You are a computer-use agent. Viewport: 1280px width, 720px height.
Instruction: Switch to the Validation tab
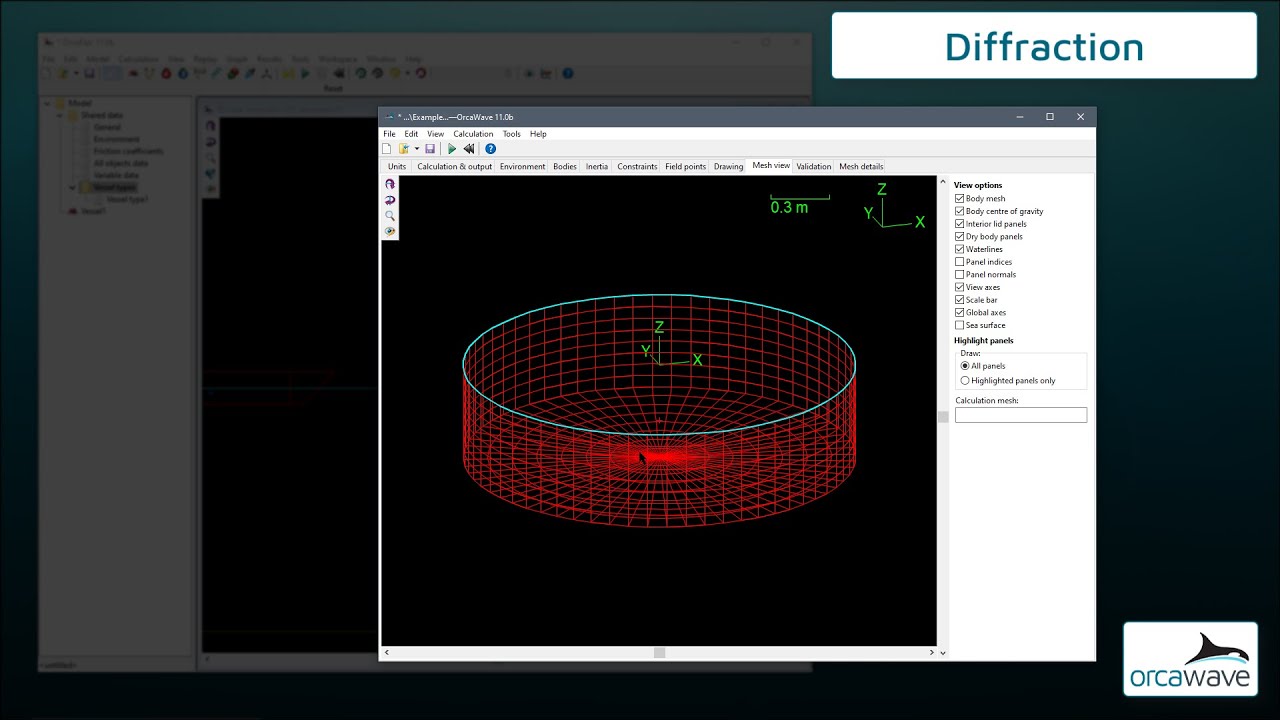[x=813, y=167]
